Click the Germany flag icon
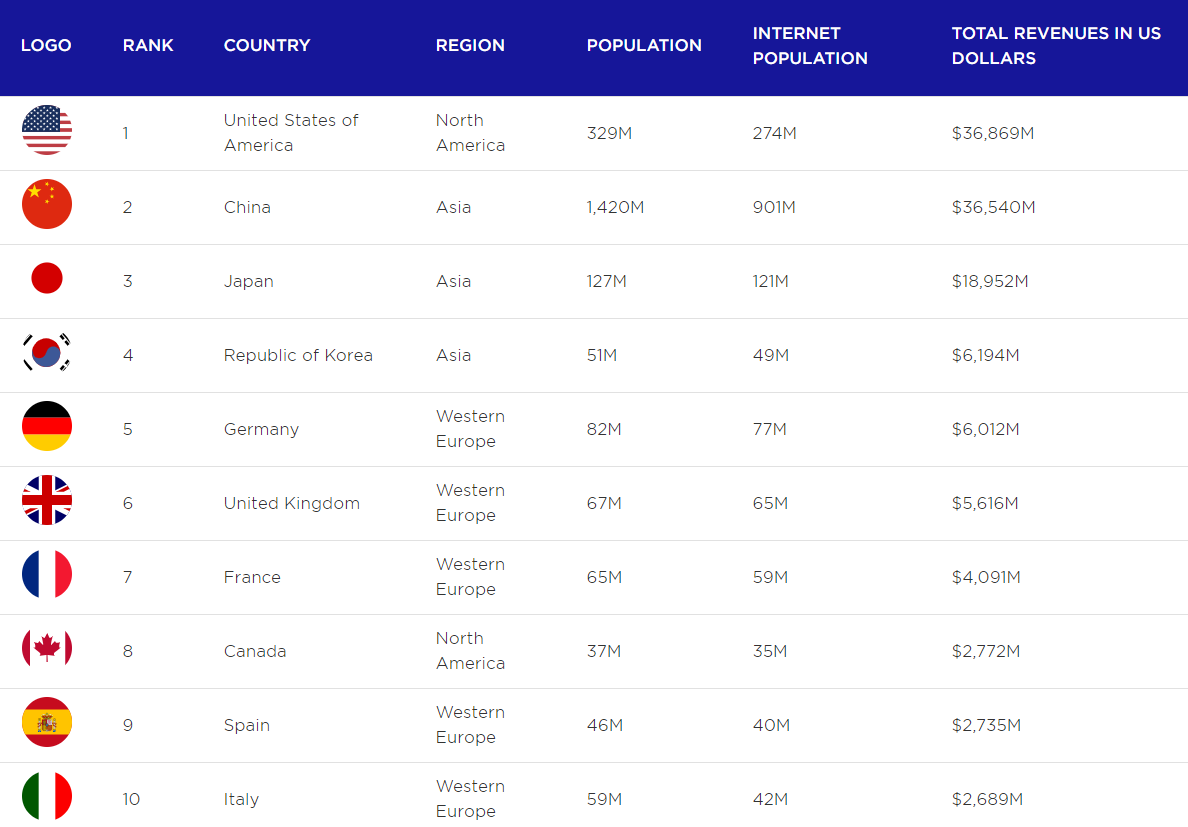1188x827 pixels. click(47, 427)
